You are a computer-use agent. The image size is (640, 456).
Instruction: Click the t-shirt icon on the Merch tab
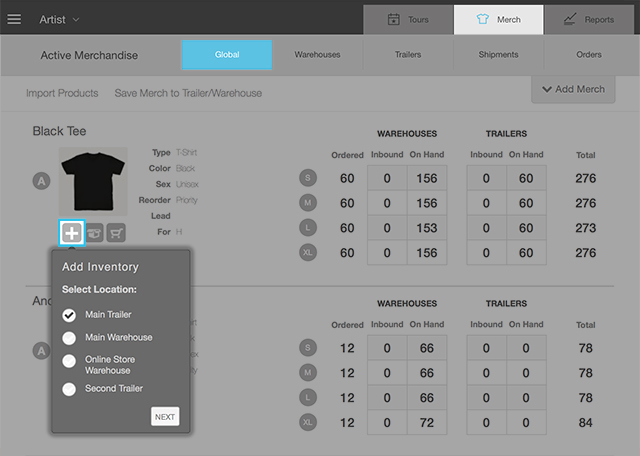(482, 19)
